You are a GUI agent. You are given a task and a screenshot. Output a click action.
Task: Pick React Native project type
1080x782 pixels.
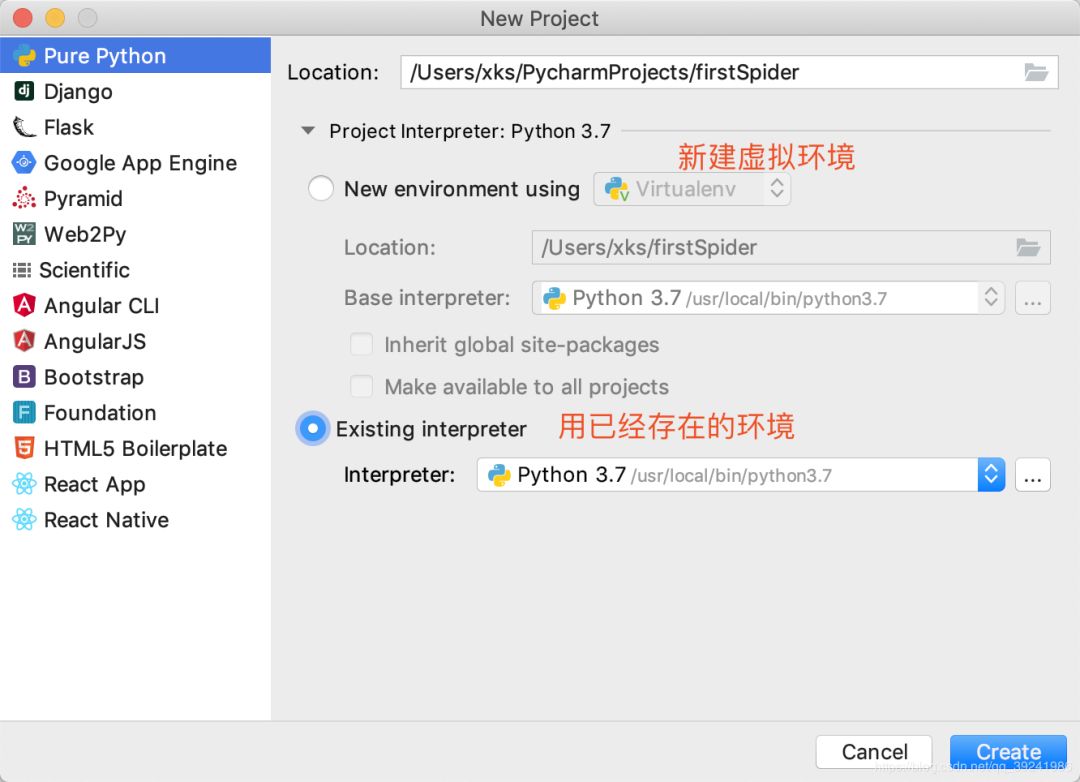point(135,519)
